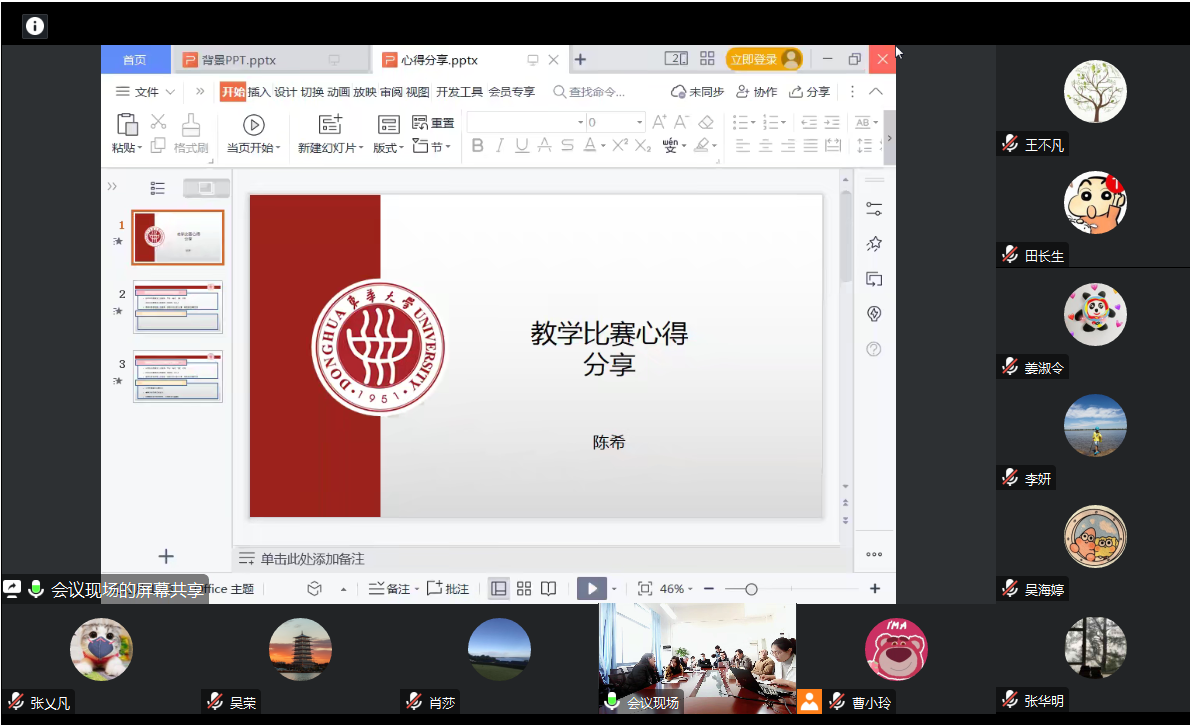
Task: Open the font size dropdown
Action: tap(640, 122)
